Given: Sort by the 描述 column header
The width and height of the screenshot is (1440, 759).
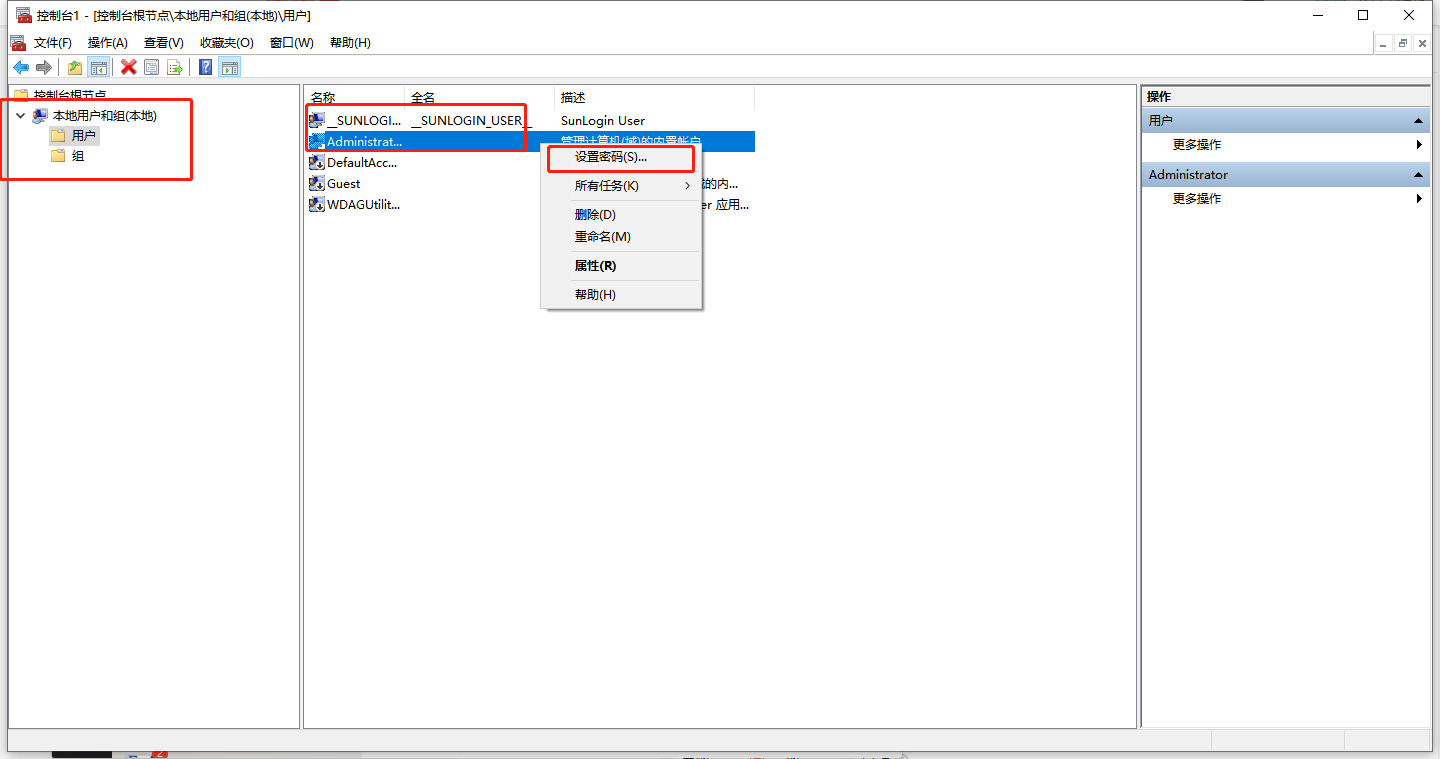Looking at the screenshot, I should coord(654,98).
